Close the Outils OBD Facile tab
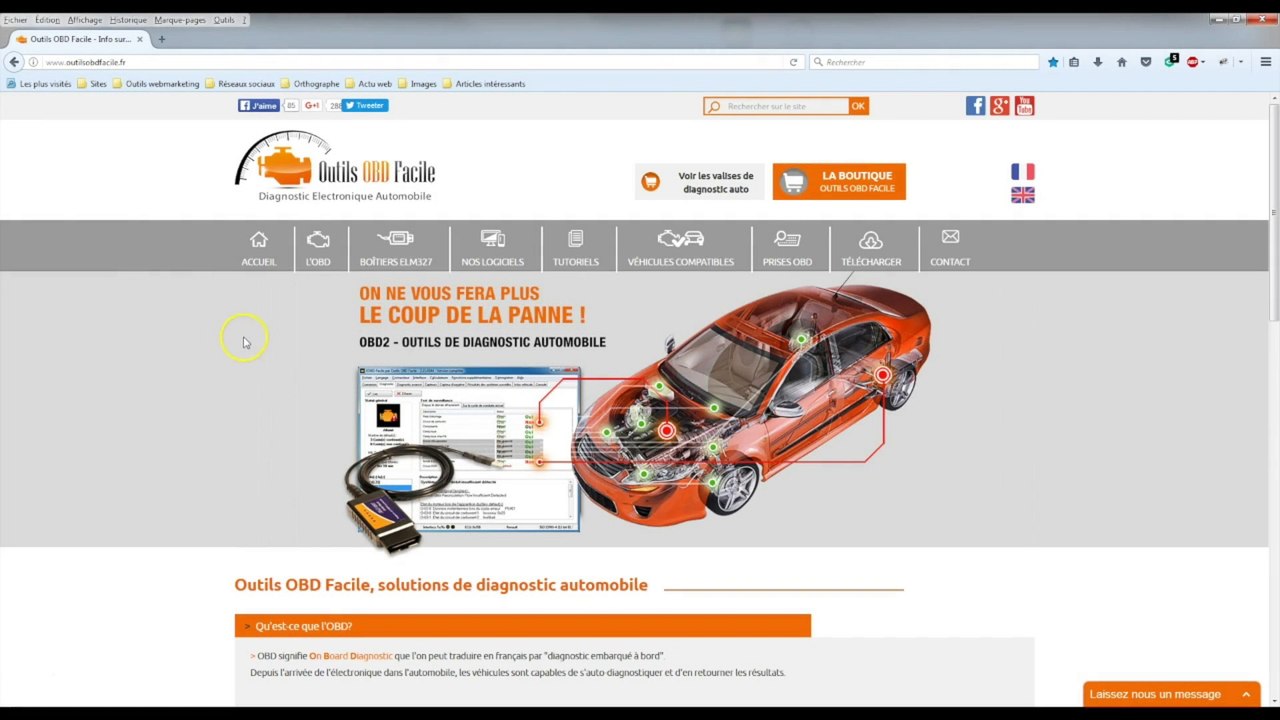The width and height of the screenshot is (1280, 720). (x=140, y=39)
